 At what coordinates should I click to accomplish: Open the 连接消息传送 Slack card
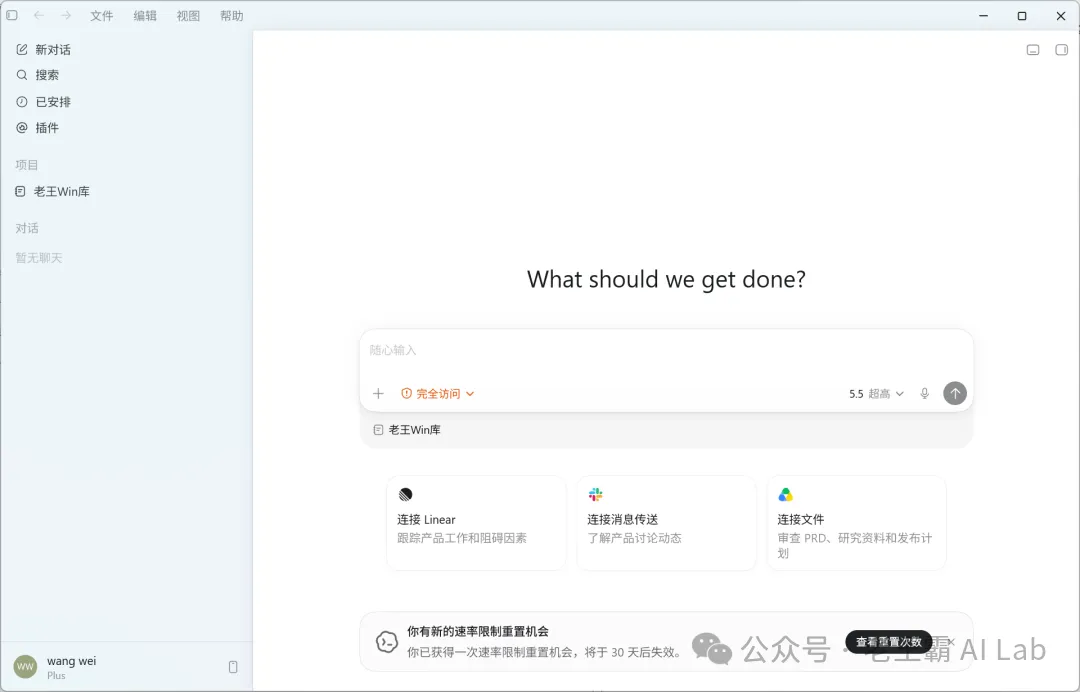[666, 523]
